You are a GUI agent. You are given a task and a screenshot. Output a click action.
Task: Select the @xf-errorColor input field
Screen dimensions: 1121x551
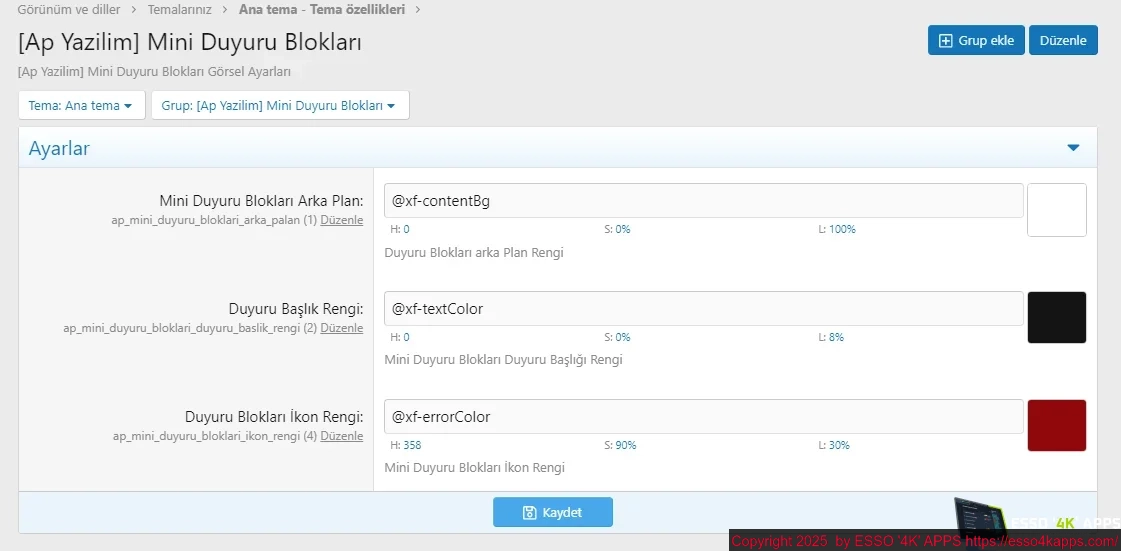pos(703,417)
